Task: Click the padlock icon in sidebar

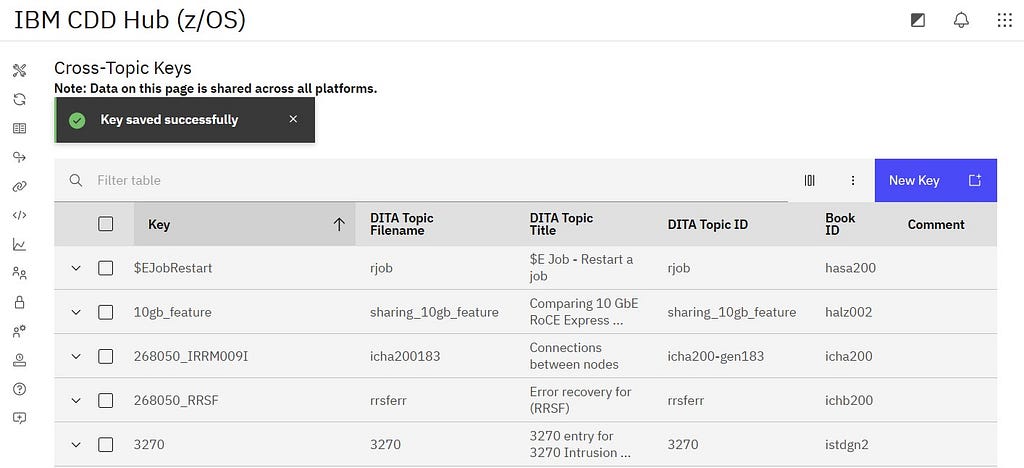Action: click(x=19, y=302)
